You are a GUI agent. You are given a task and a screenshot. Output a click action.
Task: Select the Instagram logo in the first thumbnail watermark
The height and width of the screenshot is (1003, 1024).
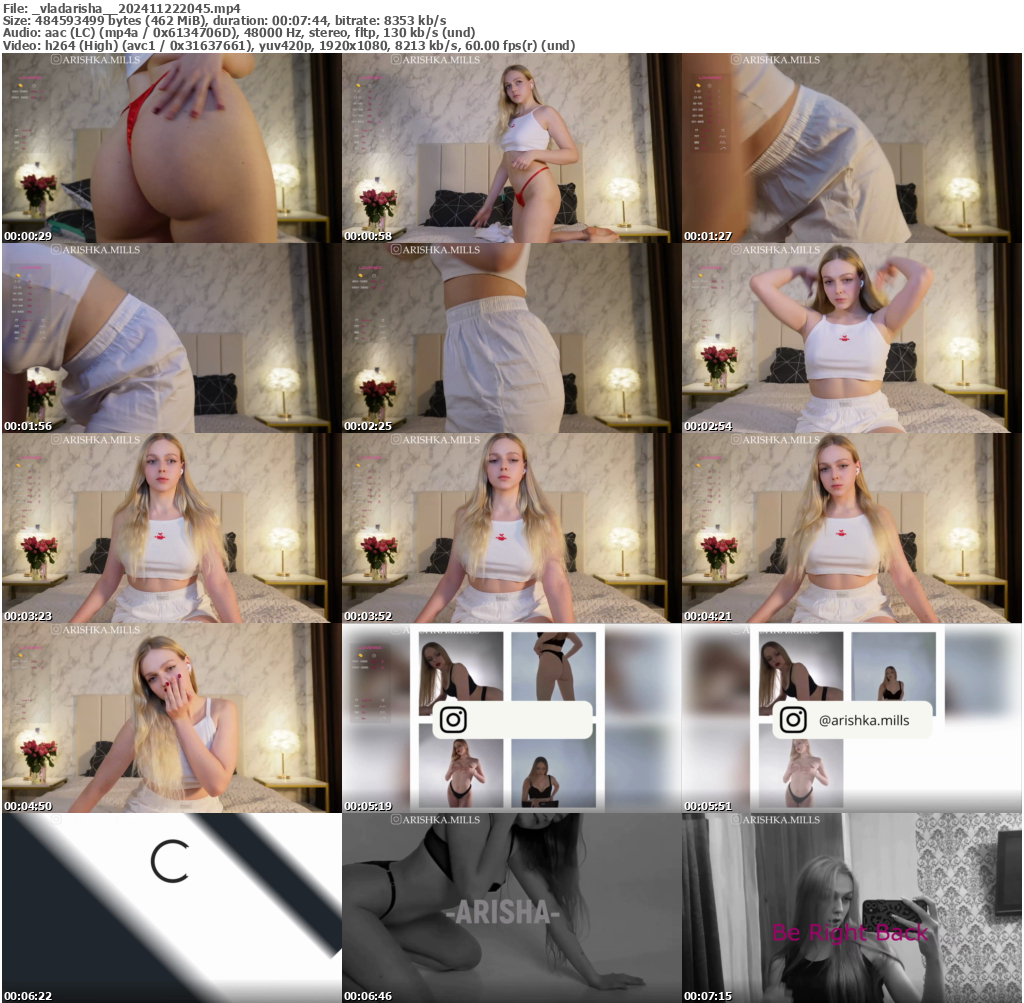tap(55, 60)
